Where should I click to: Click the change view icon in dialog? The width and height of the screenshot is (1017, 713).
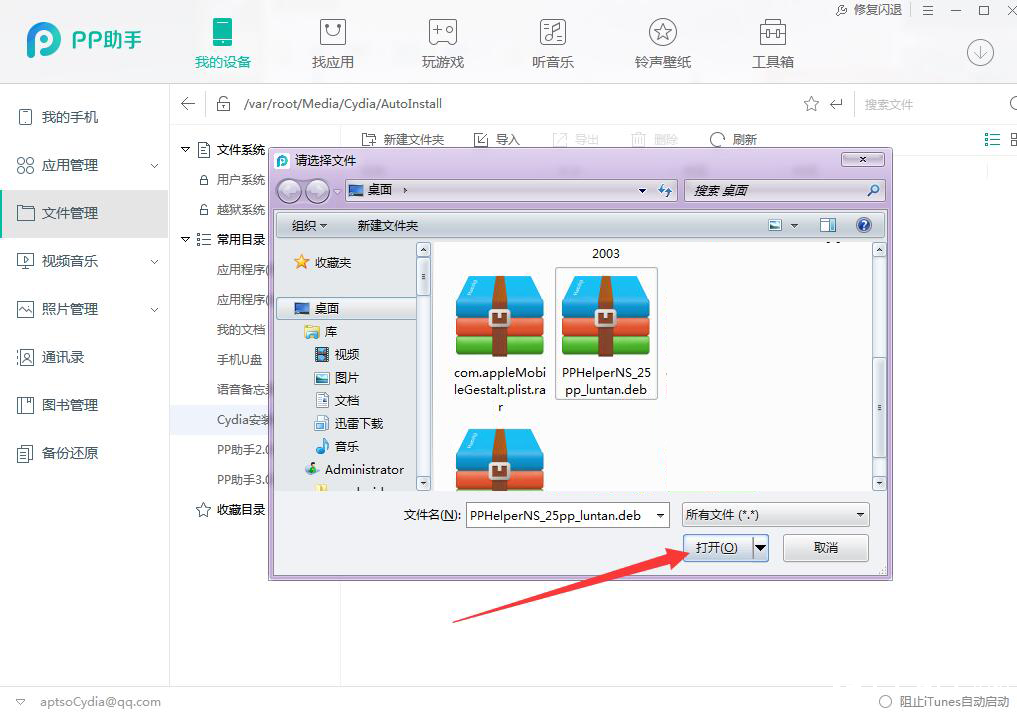775,225
